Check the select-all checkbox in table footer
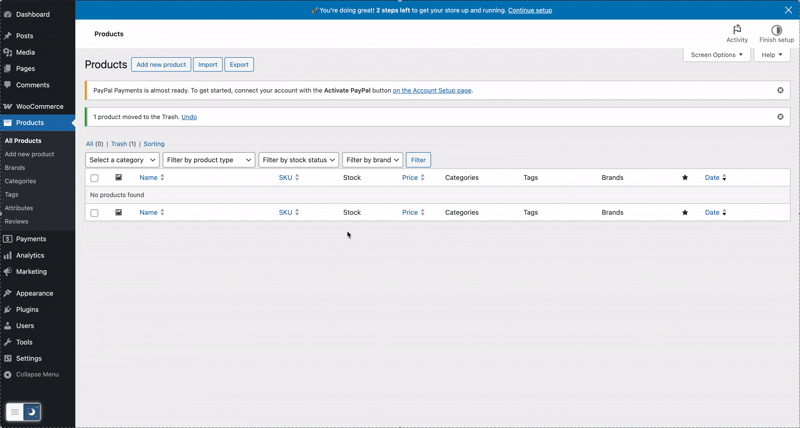 (95, 213)
